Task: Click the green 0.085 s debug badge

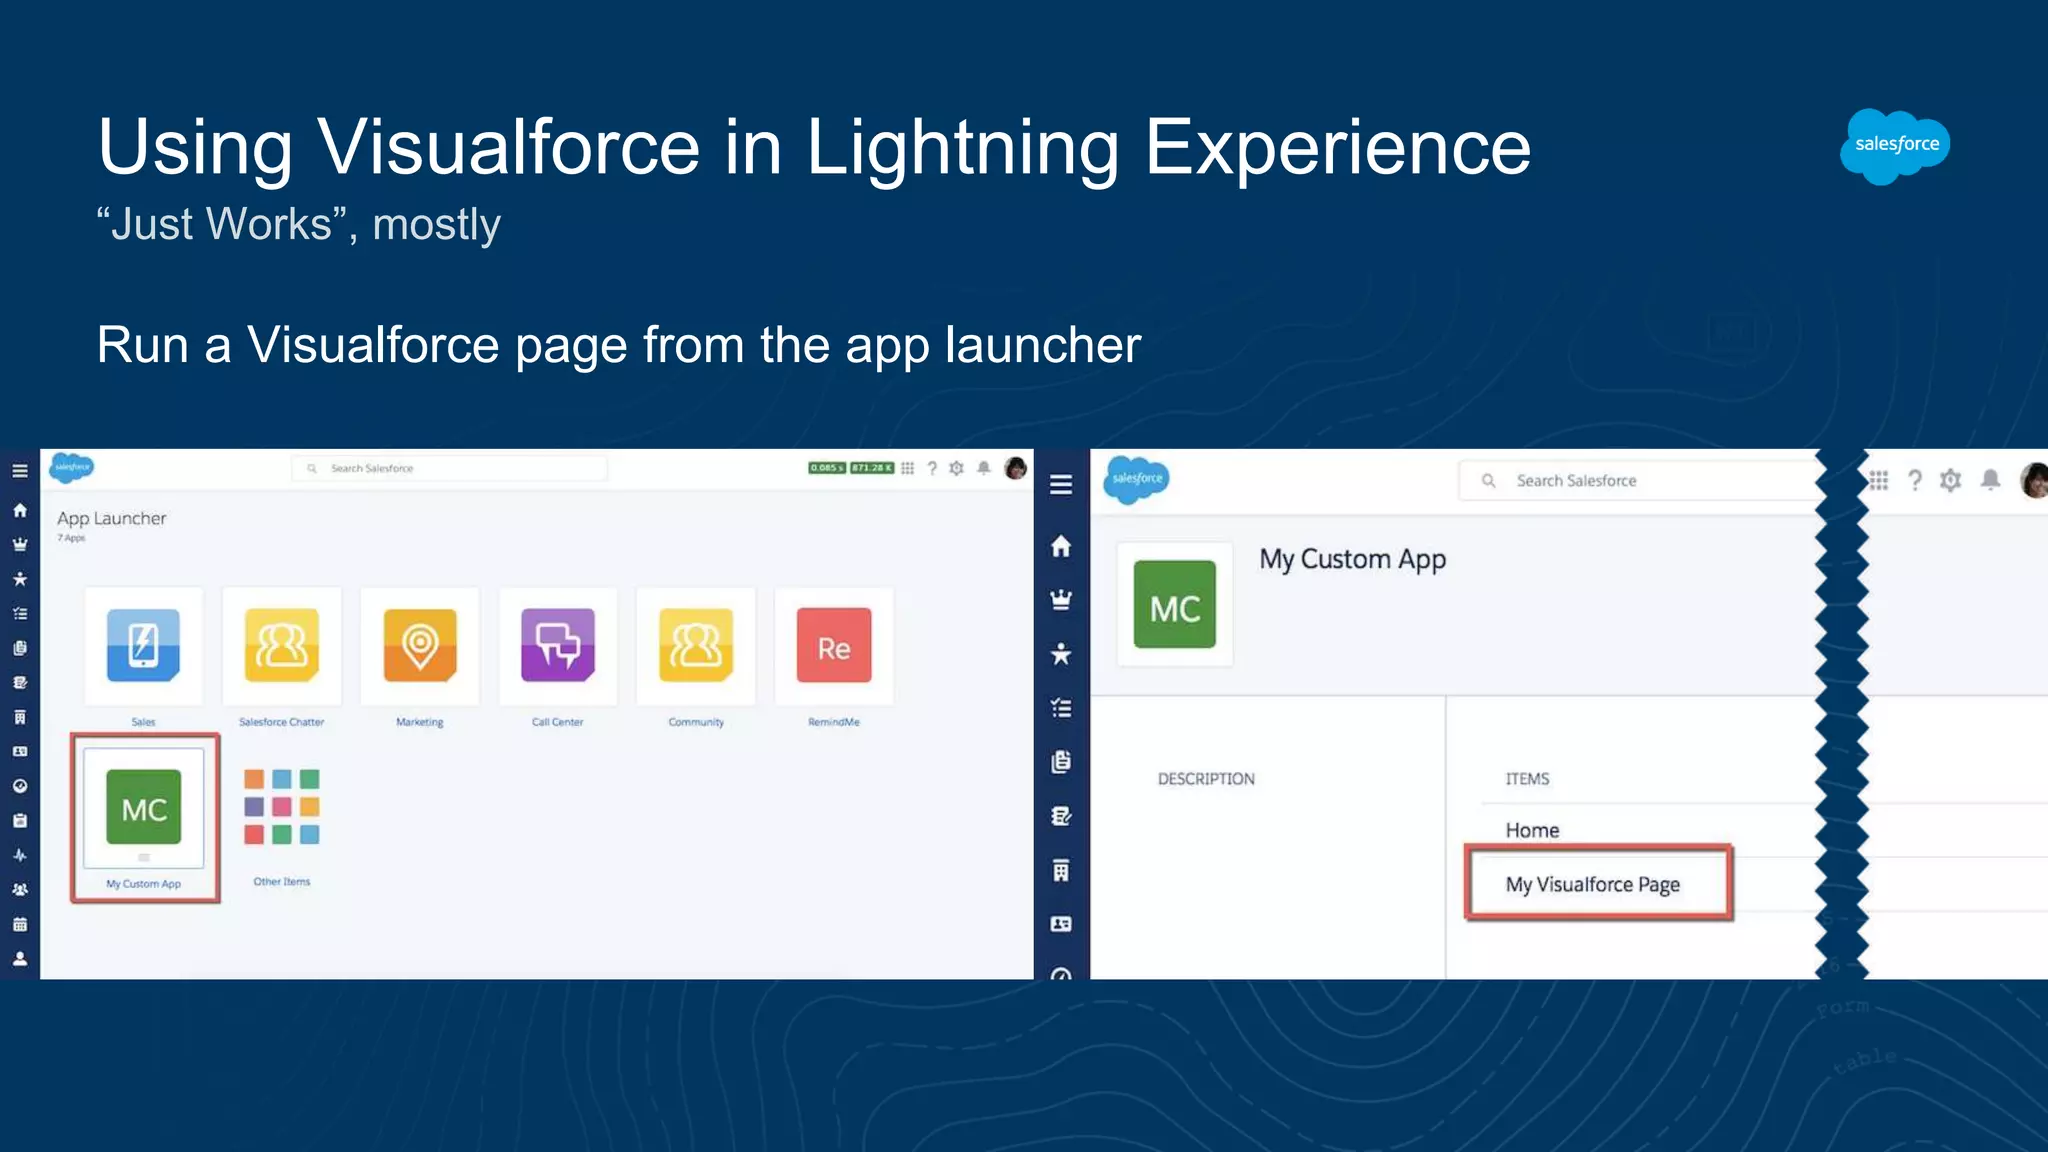Action: pos(827,468)
